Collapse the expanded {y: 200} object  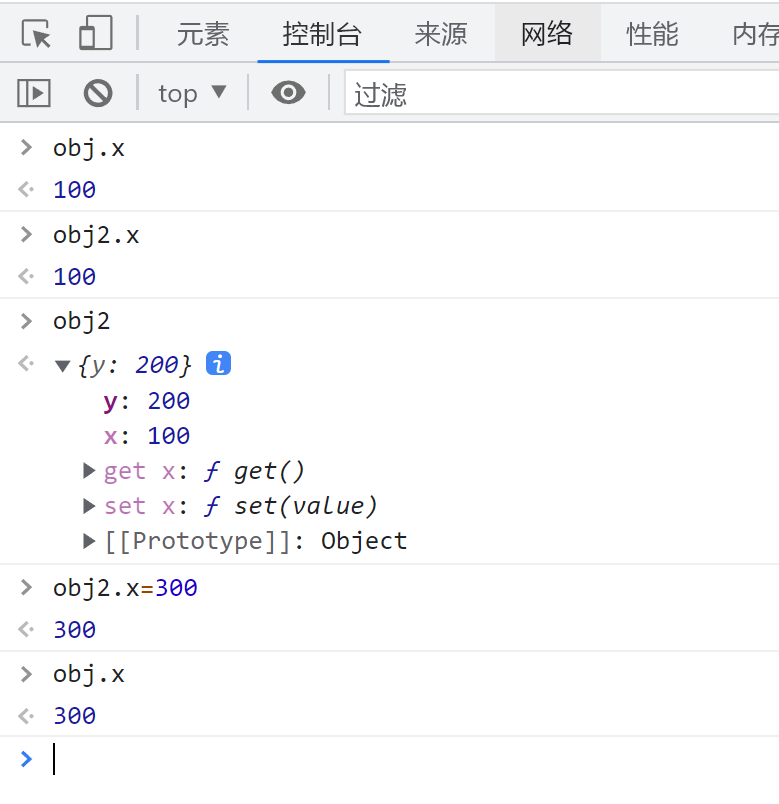(x=63, y=366)
